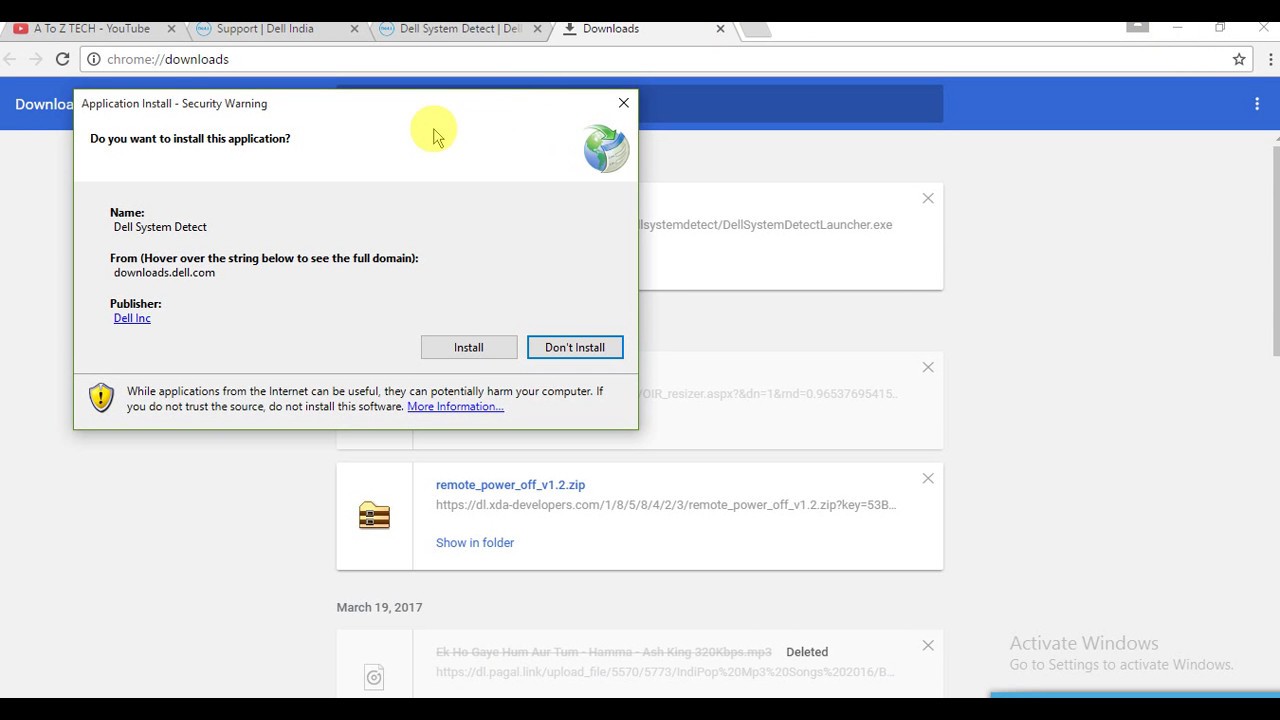Remove the resizer.aspx download from list
The width and height of the screenshot is (1280, 720).
pyautogui.click(x=928, y=367)
